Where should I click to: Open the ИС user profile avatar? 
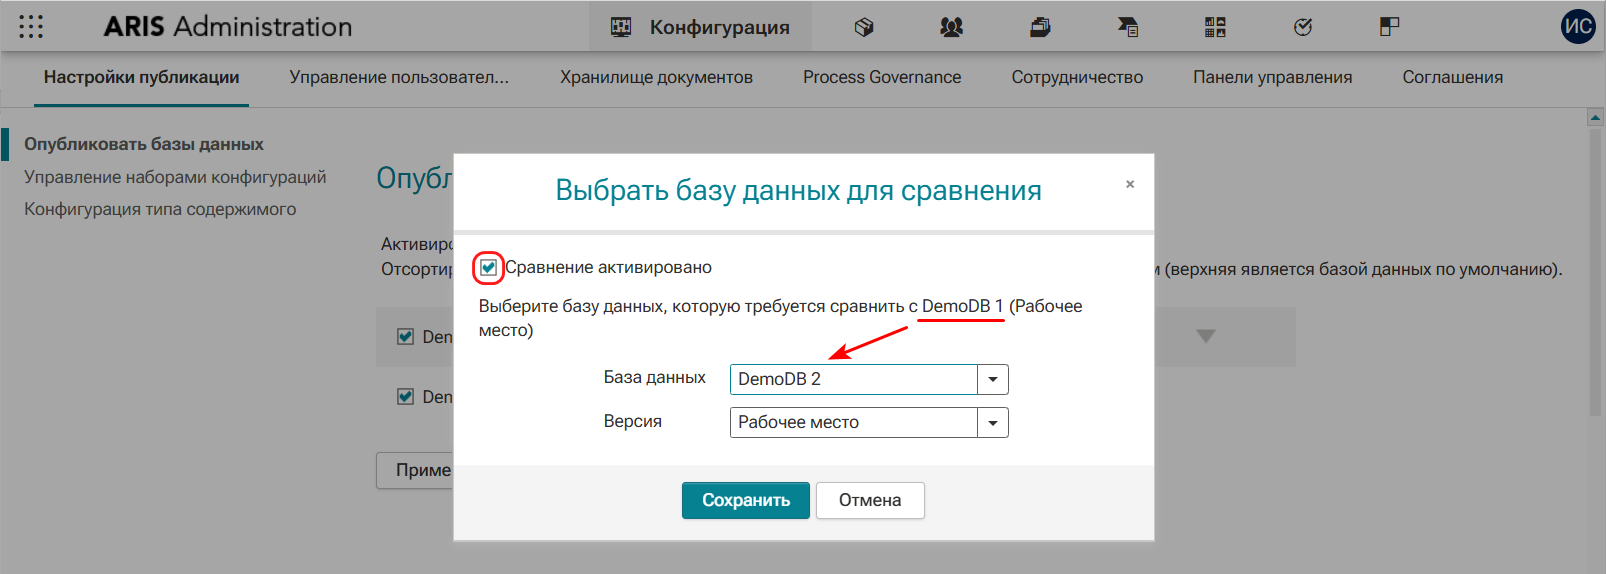tap(1578, 27)
